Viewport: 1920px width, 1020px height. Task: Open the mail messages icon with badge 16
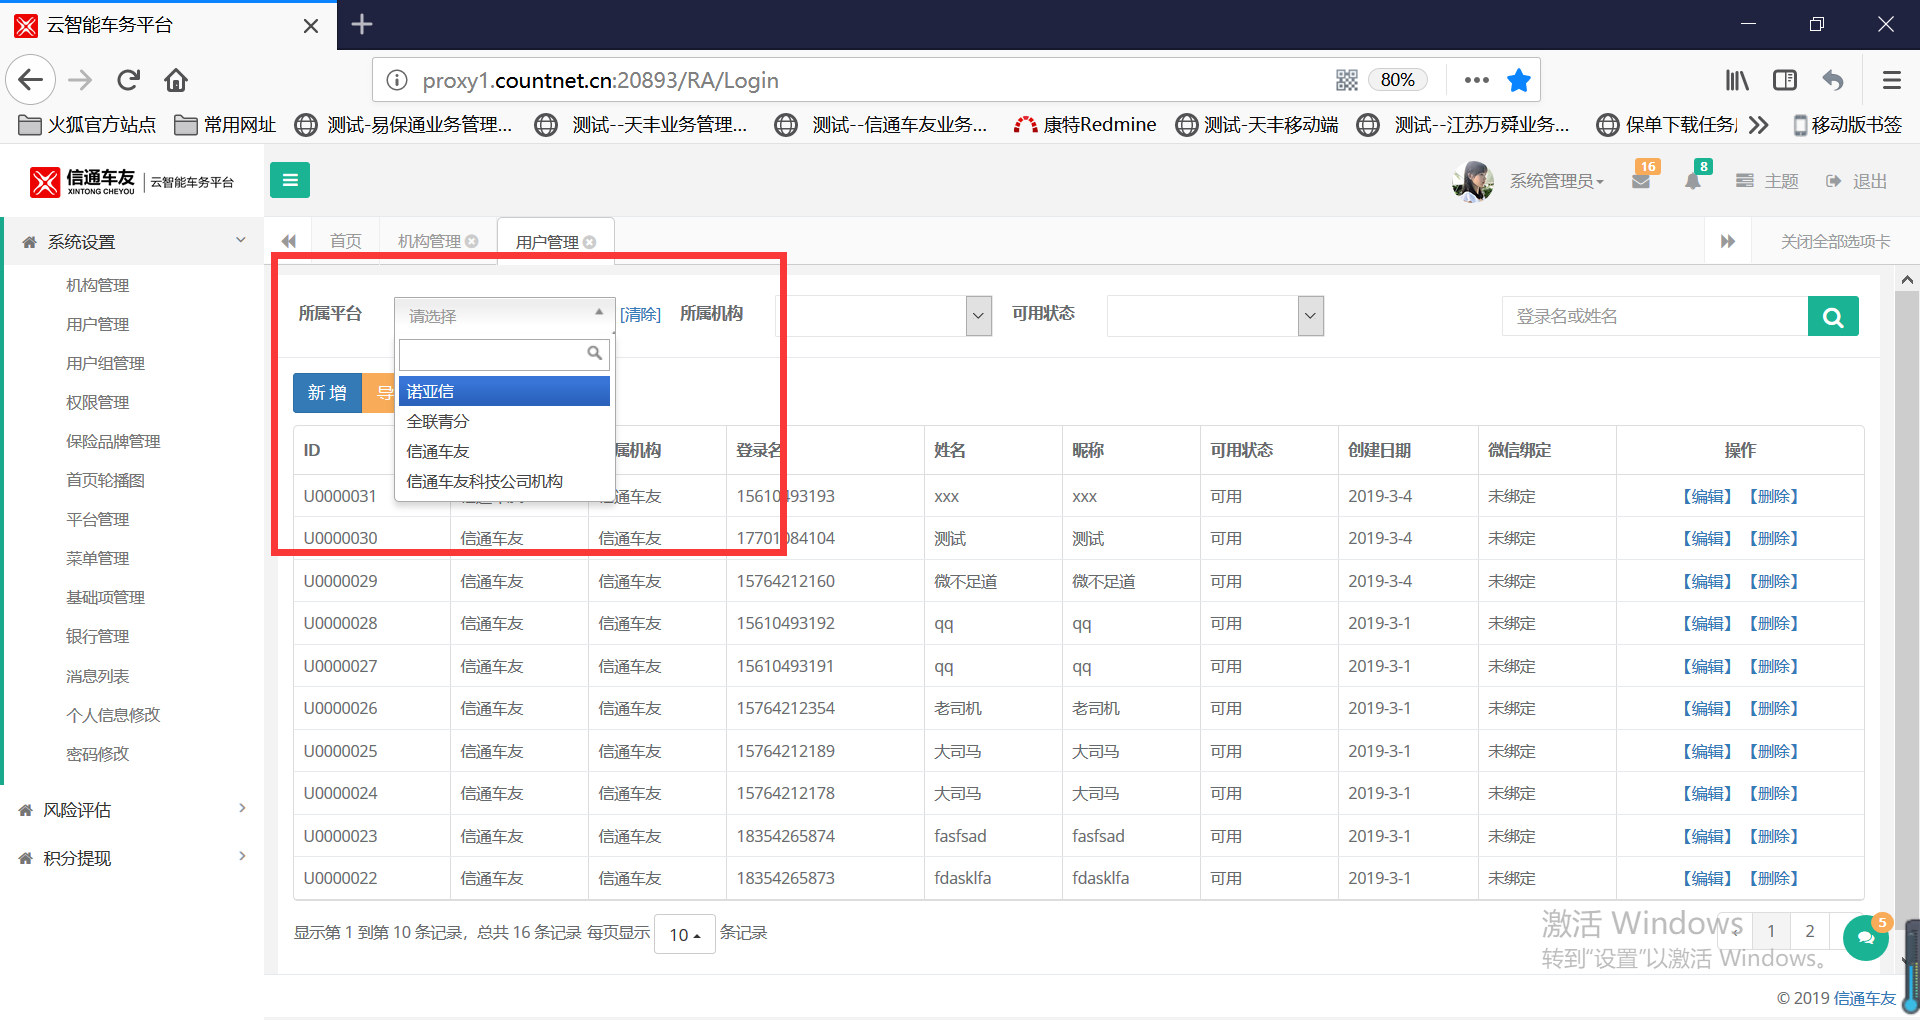click(x=1641, y=181)
